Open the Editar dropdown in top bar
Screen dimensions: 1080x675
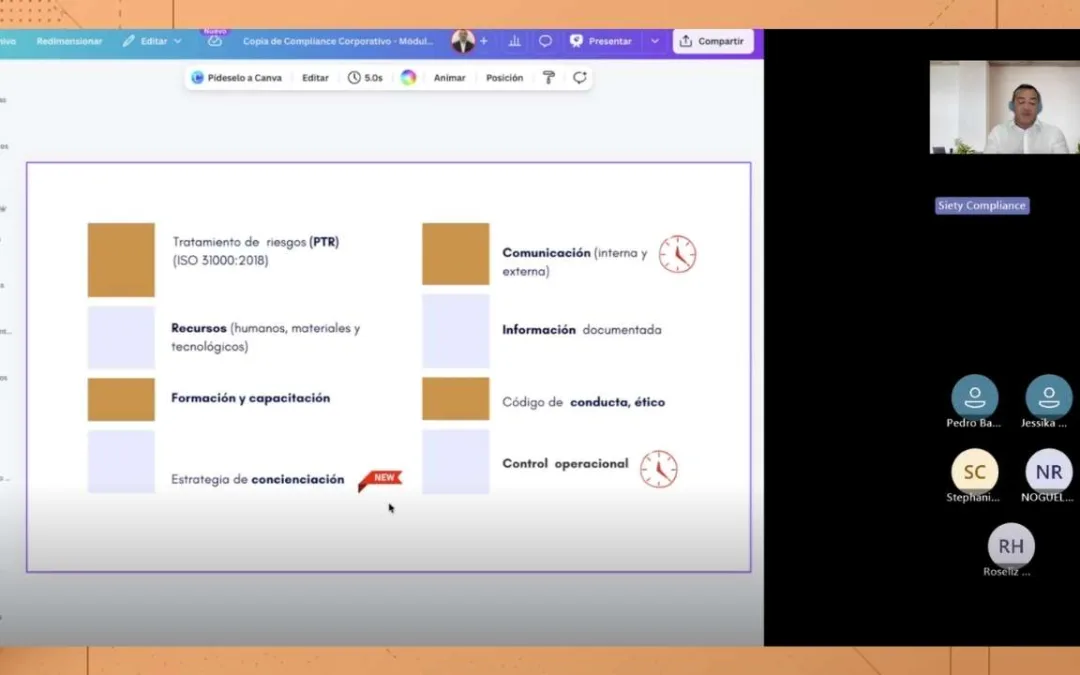pos(152,41)
